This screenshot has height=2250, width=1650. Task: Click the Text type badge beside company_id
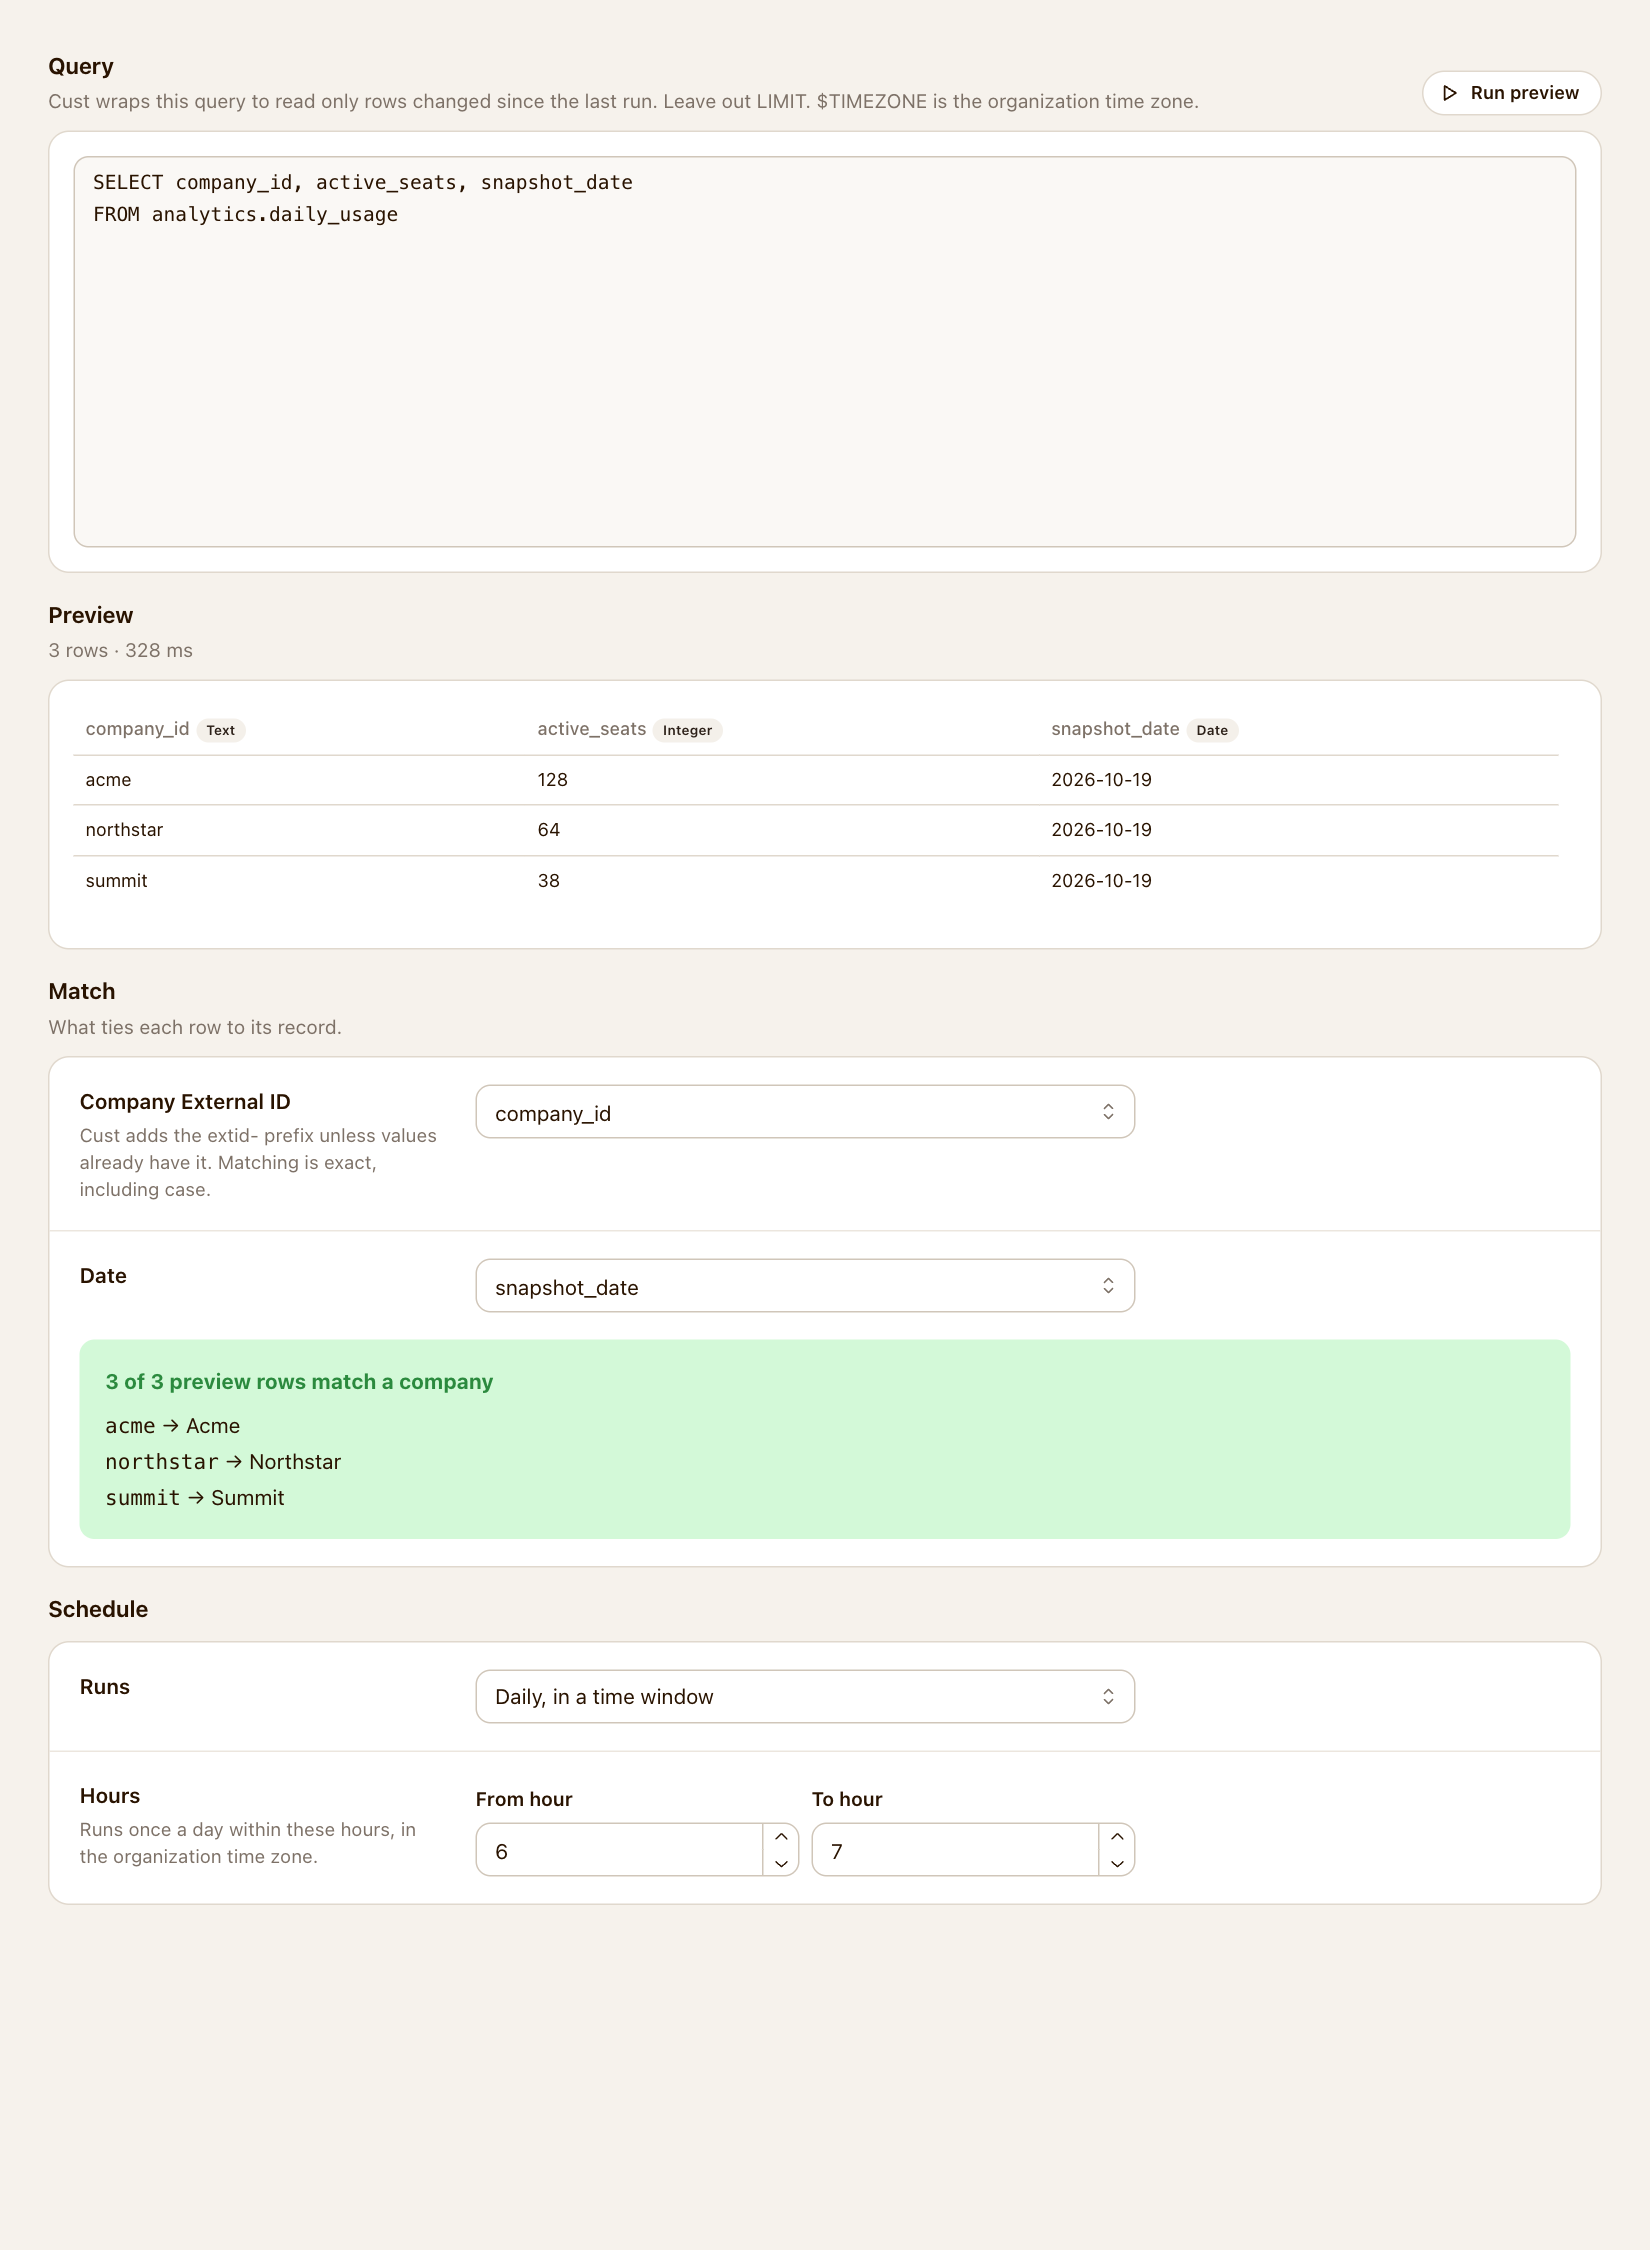click(221, 730)
